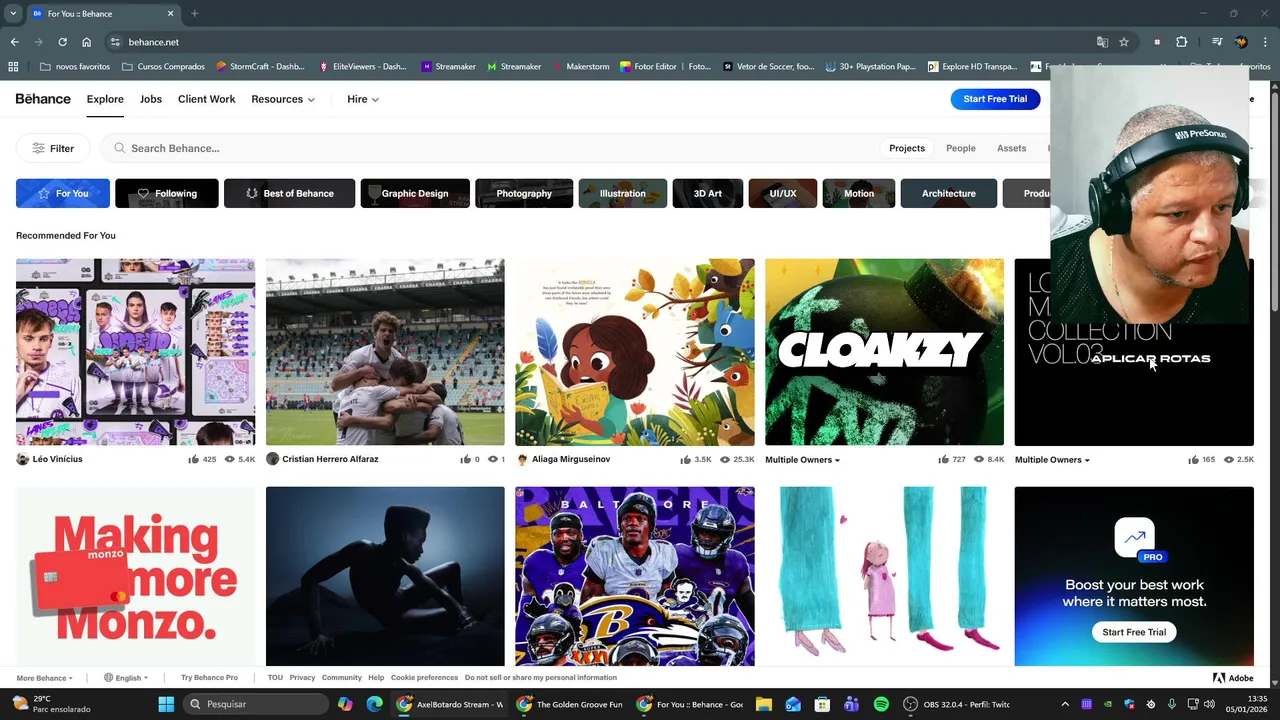Open Spotify from the taskbar
1280x720 pixels.
click(881, 704)
